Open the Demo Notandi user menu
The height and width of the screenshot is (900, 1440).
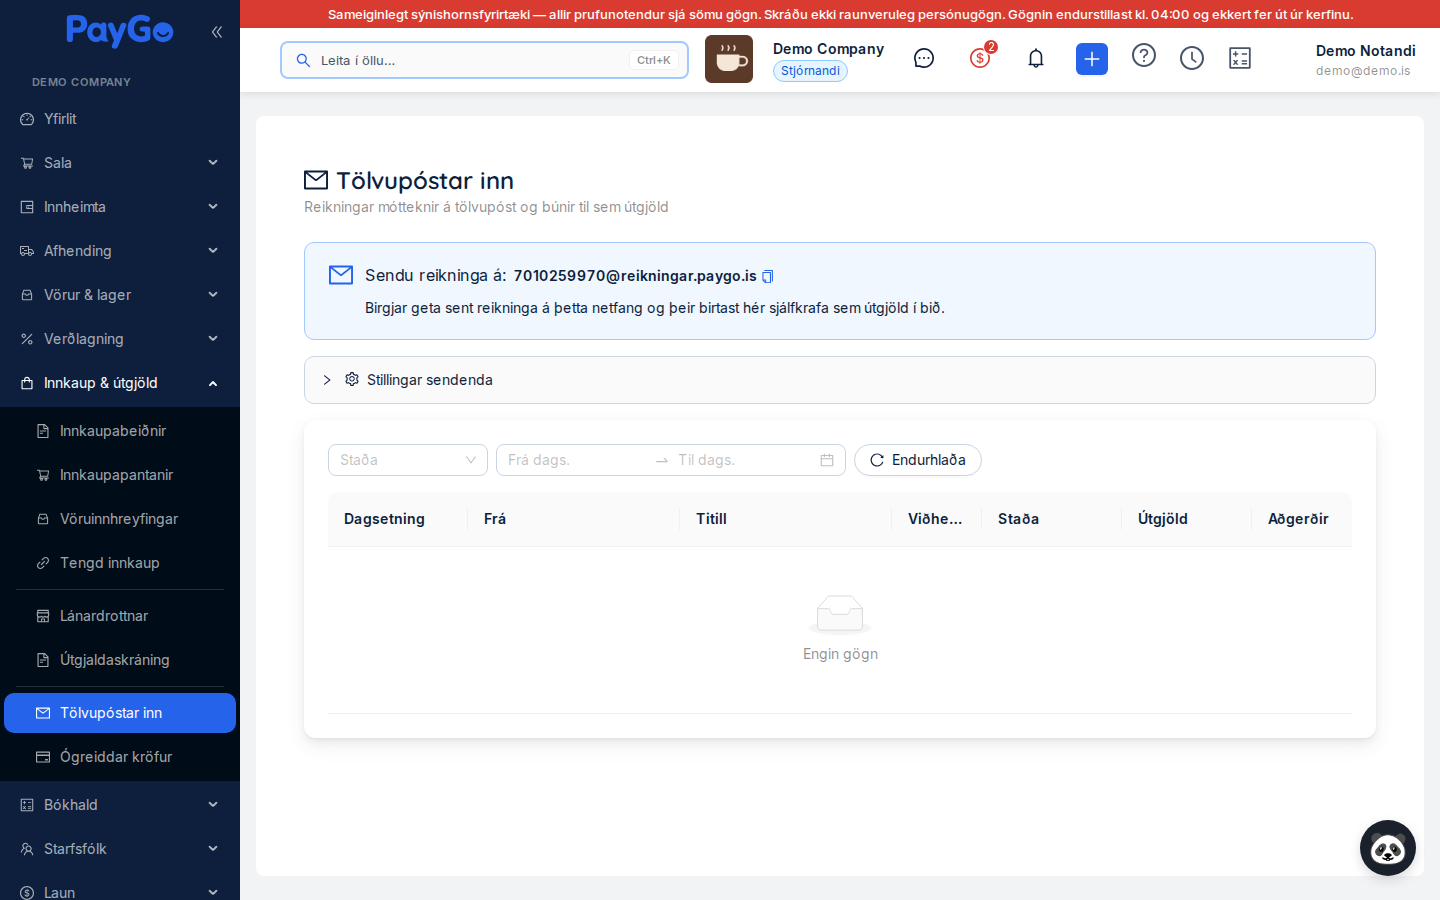coord(1365,59)
